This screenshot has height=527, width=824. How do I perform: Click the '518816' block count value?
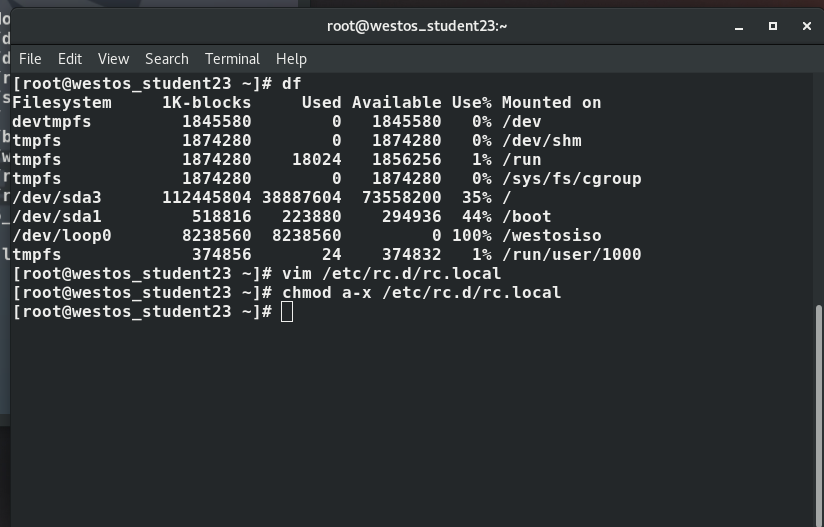(x=222, y=216)
